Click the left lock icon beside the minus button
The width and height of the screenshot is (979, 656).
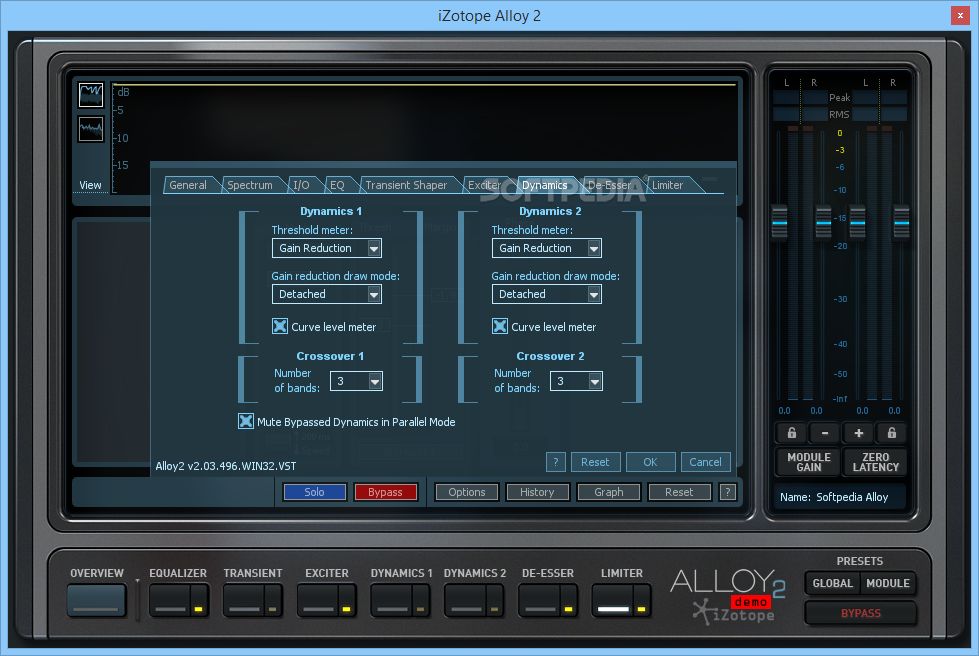[792, 433]
